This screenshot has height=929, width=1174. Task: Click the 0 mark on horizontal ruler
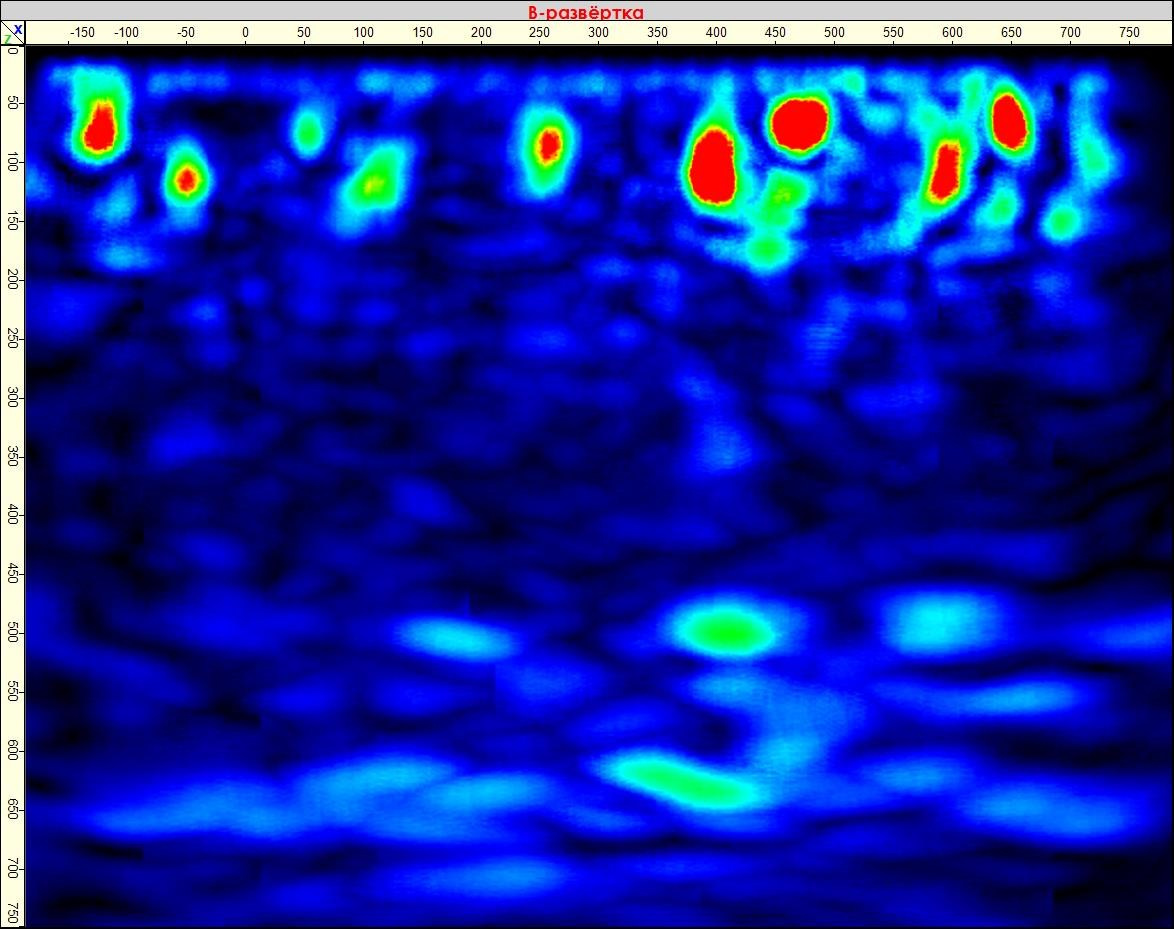pyautogui.click(x=243, y=31)
